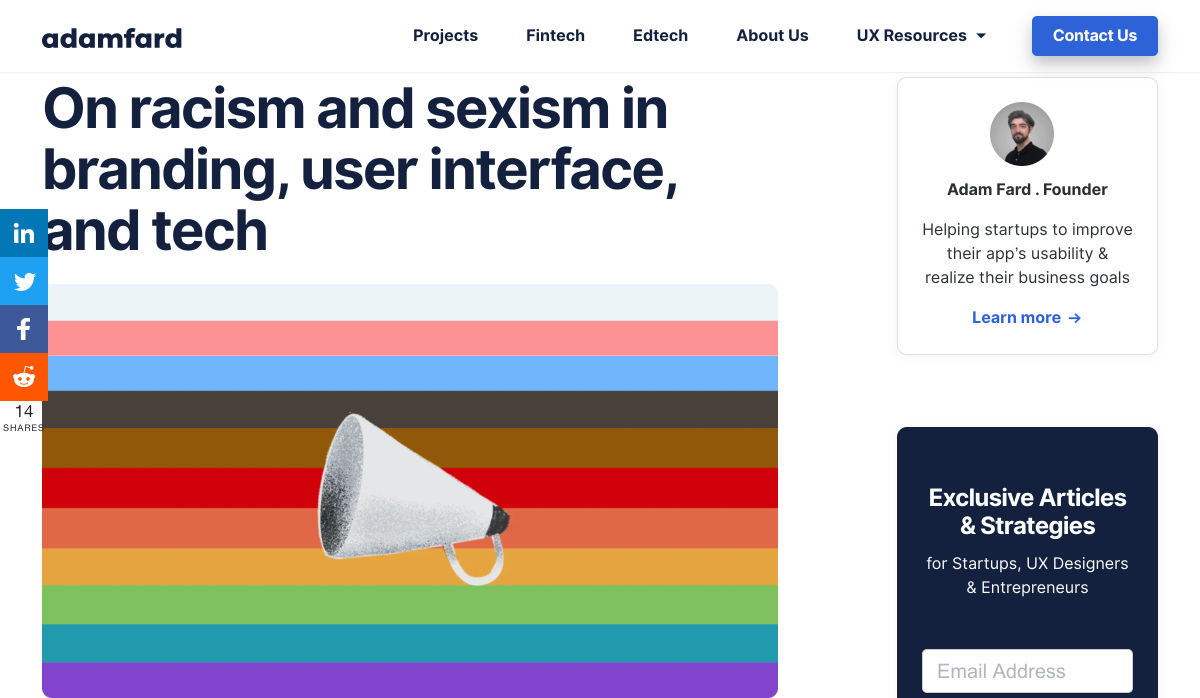Open the Edtech nav item
1200x698 pixels.
[x=660, y=36]
